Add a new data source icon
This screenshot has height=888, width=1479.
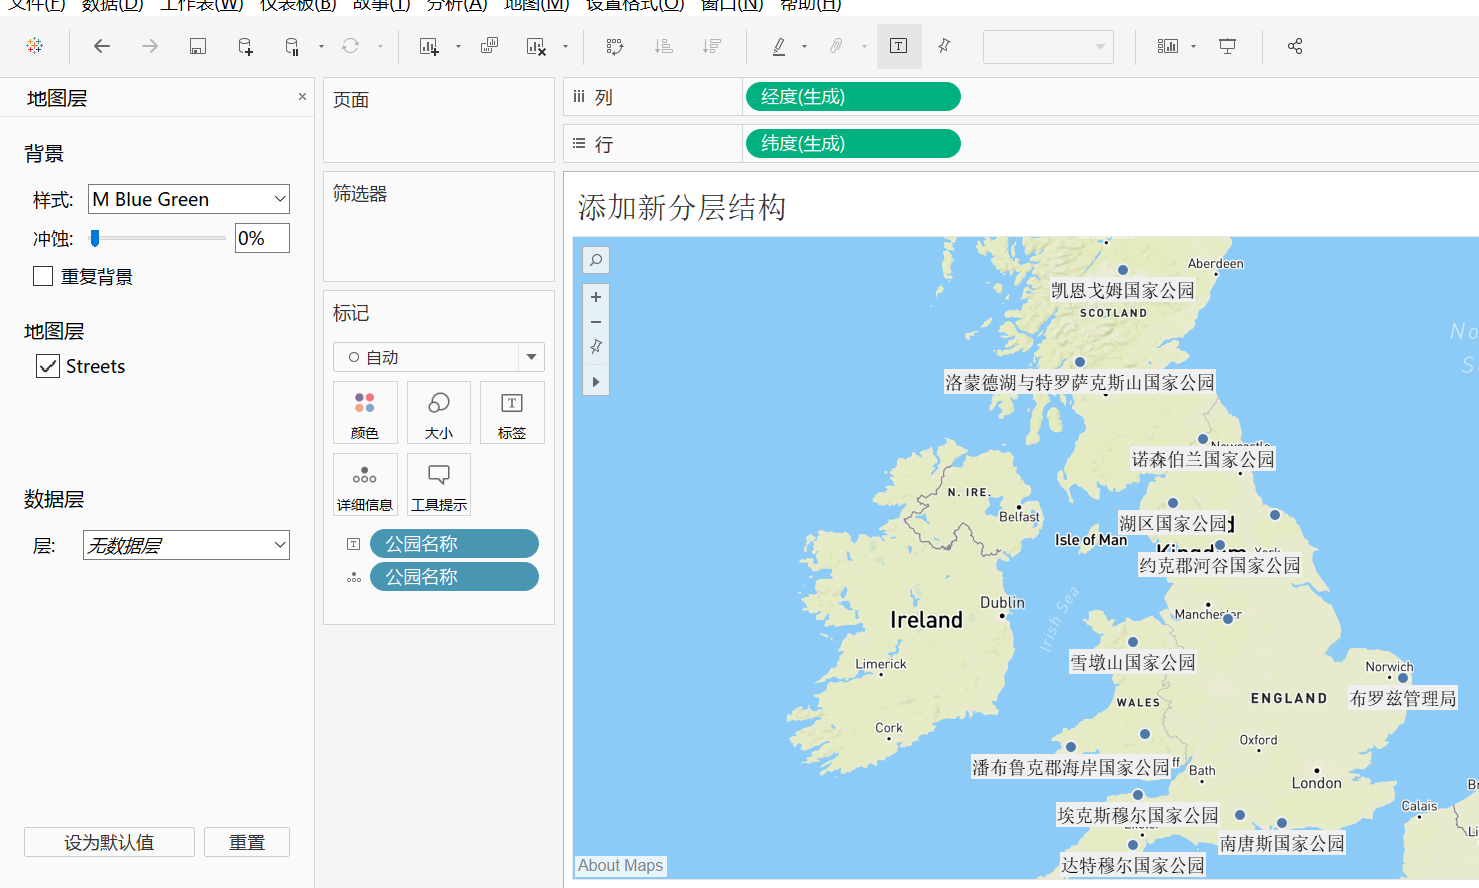tap(245, 46)
